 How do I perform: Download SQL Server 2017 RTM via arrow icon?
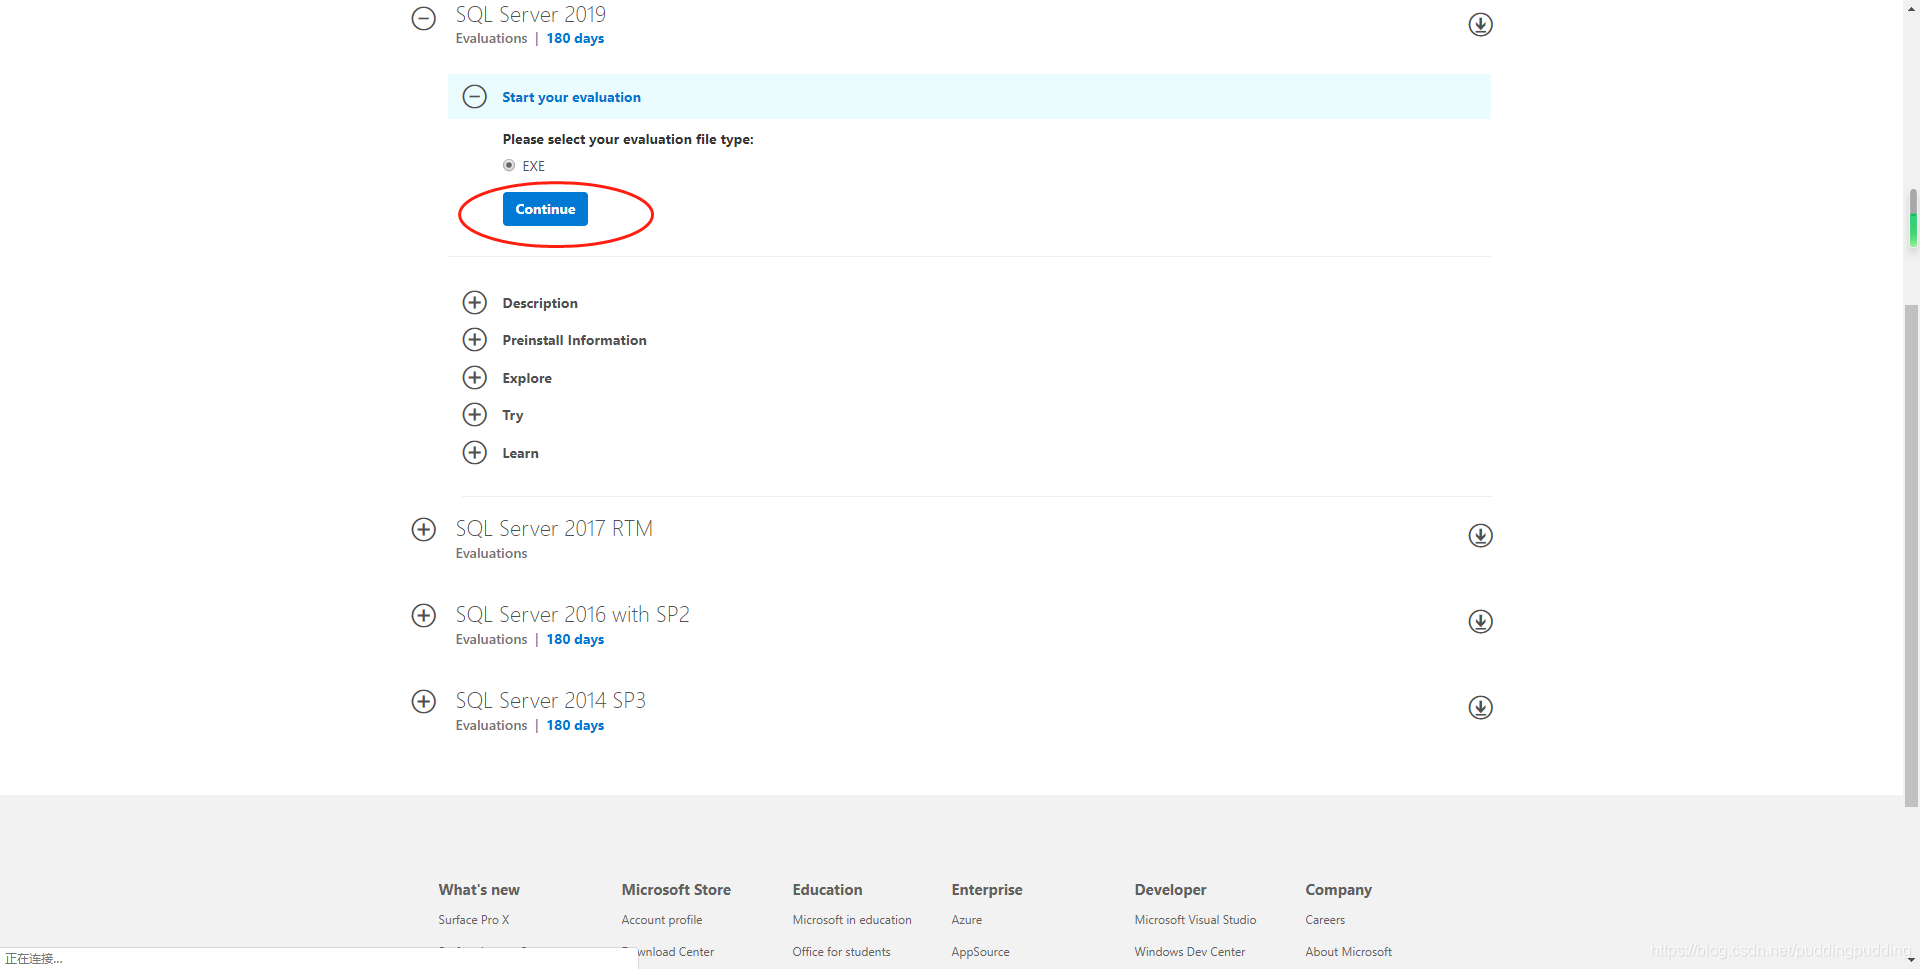(1481, 536)
